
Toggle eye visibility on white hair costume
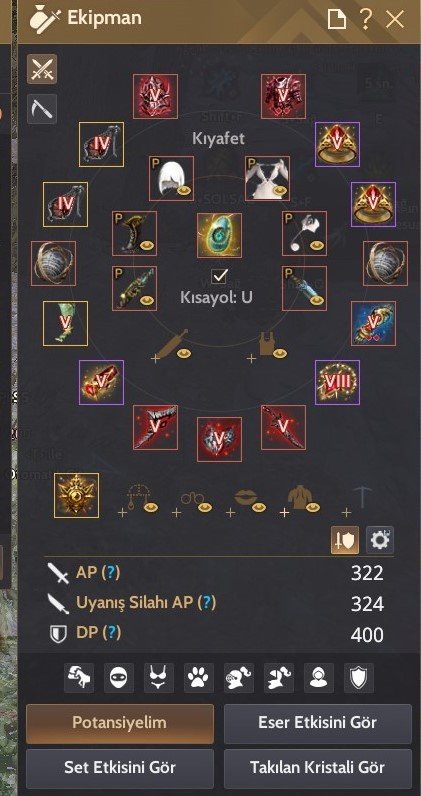[184, 191]
